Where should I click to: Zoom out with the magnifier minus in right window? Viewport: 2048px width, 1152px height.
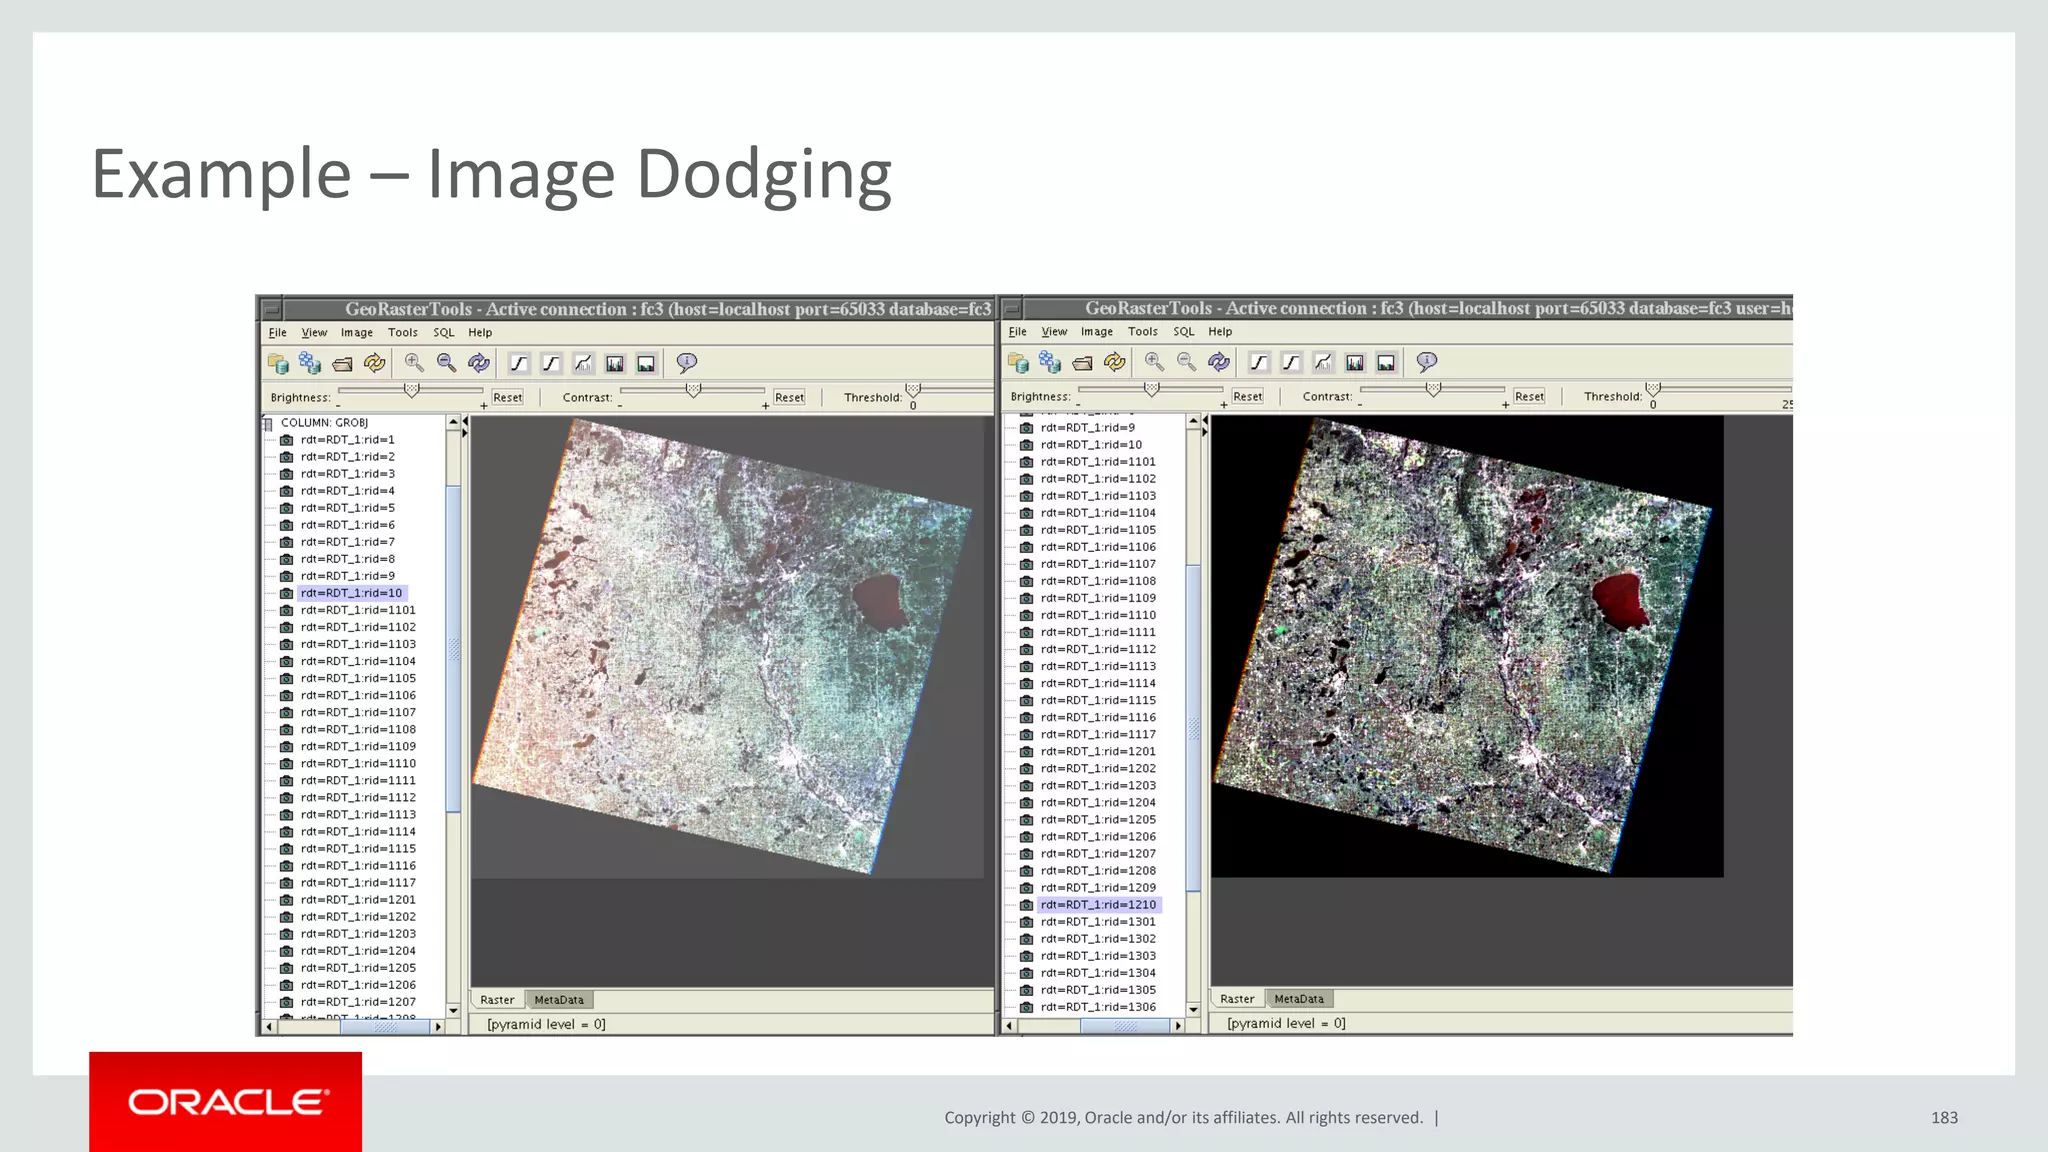pyautogui.click(x=1186, y=362)
